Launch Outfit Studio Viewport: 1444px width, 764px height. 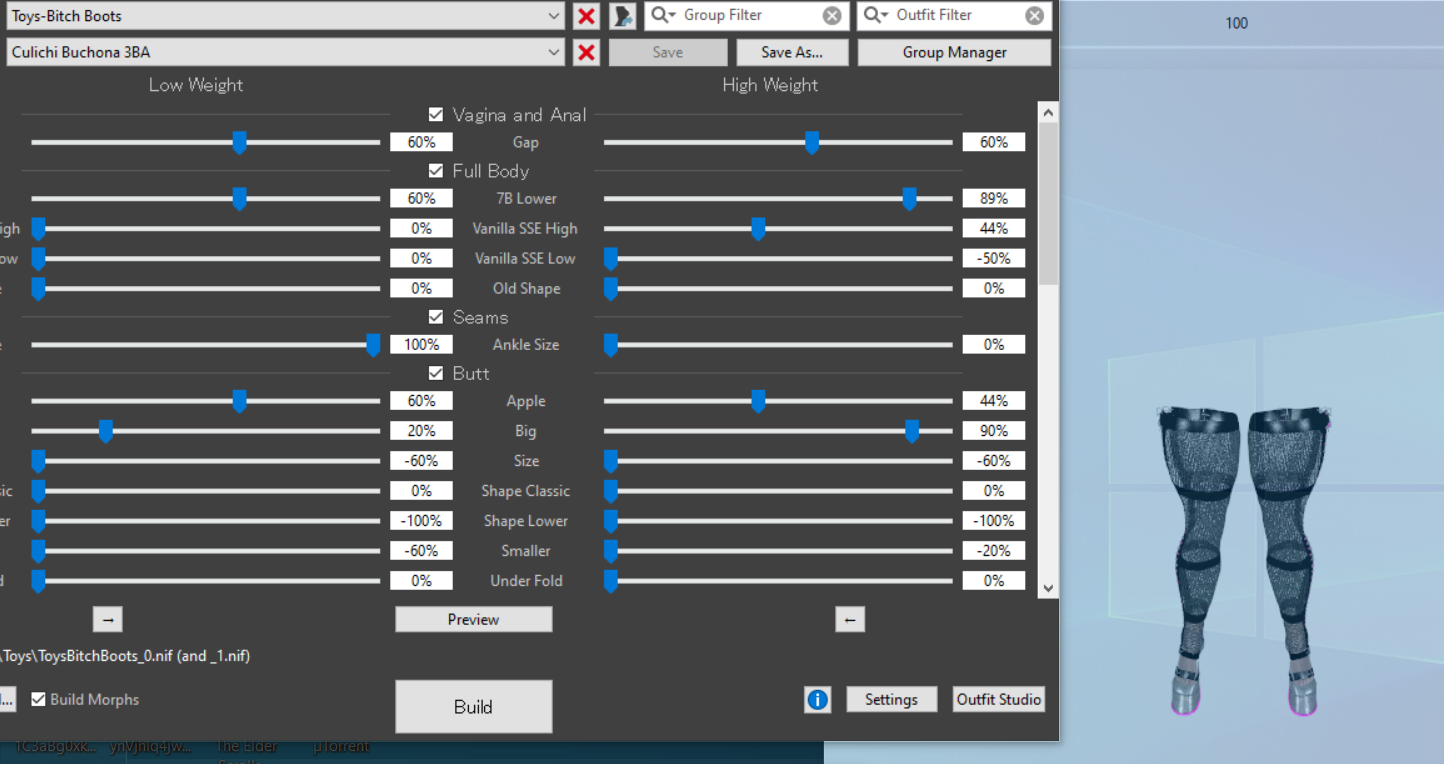tap(998, 699)
